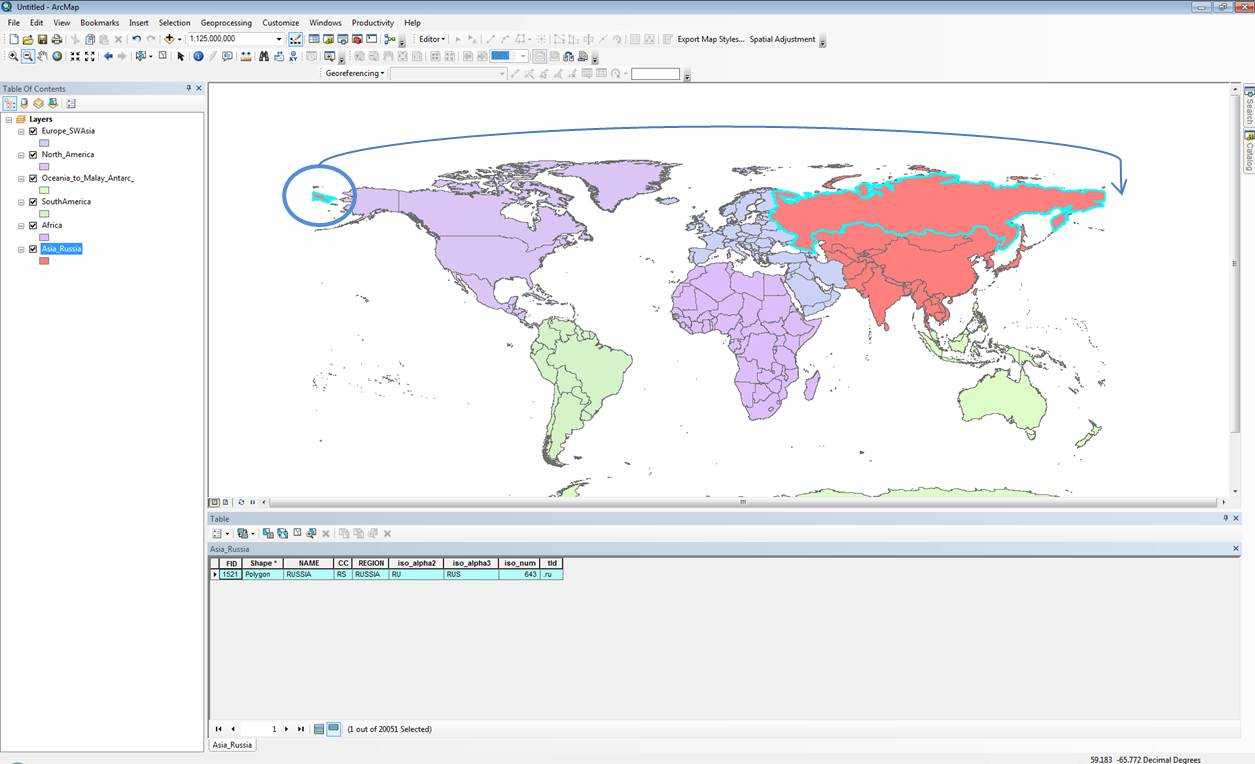Collapse the Asia_Russia layer legend
1255x764 pixels.
(21, 249)
